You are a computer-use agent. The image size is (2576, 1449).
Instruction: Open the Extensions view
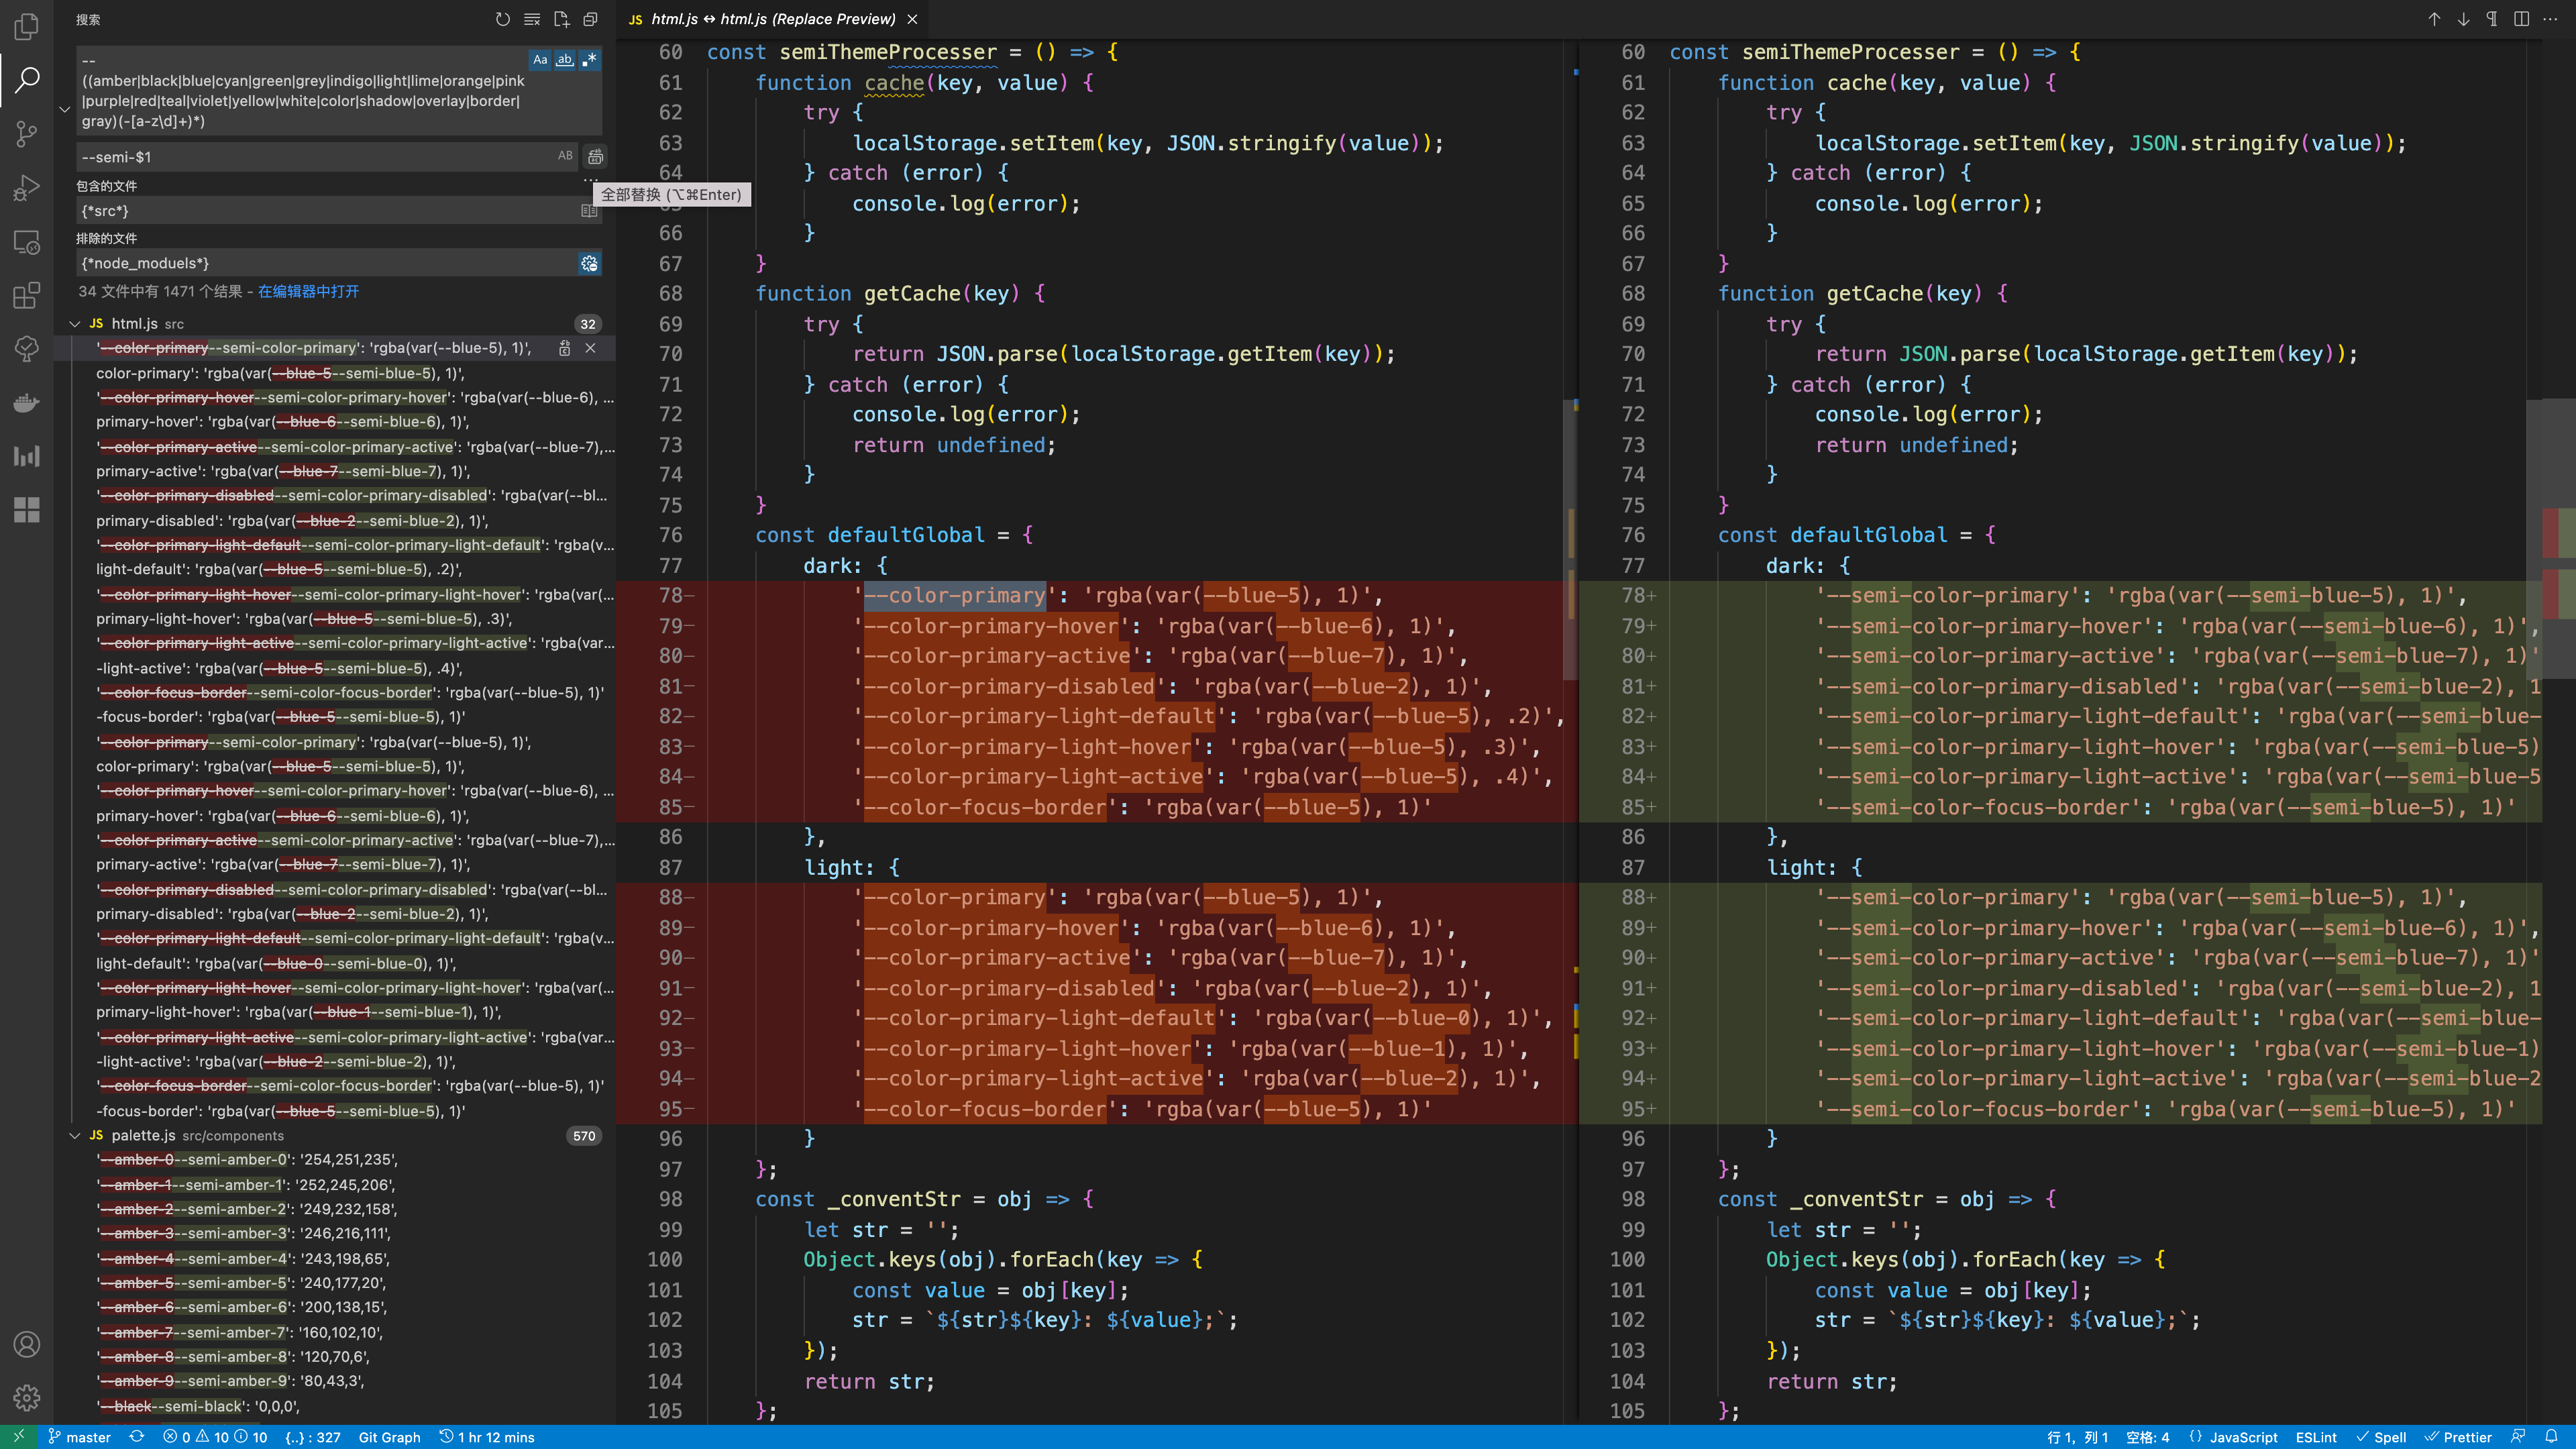click(27, 296)
